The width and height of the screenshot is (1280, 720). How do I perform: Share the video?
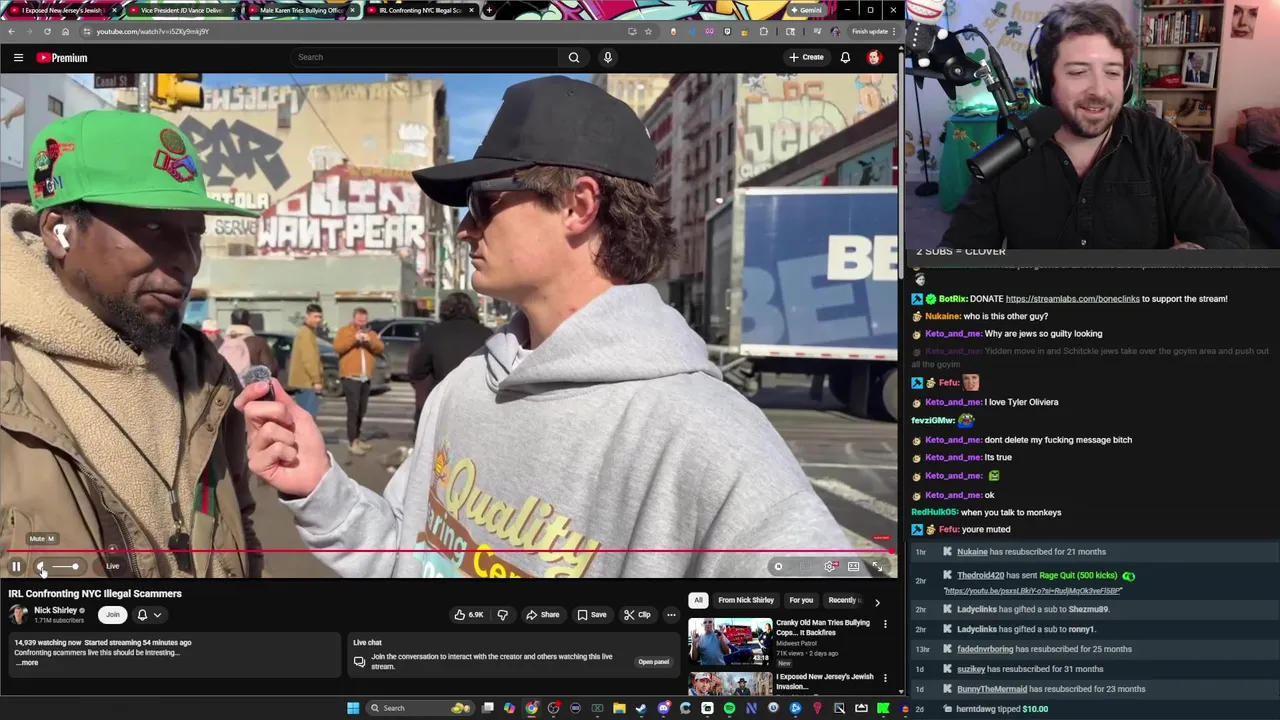pyautogui.click(x=543, y=615)
